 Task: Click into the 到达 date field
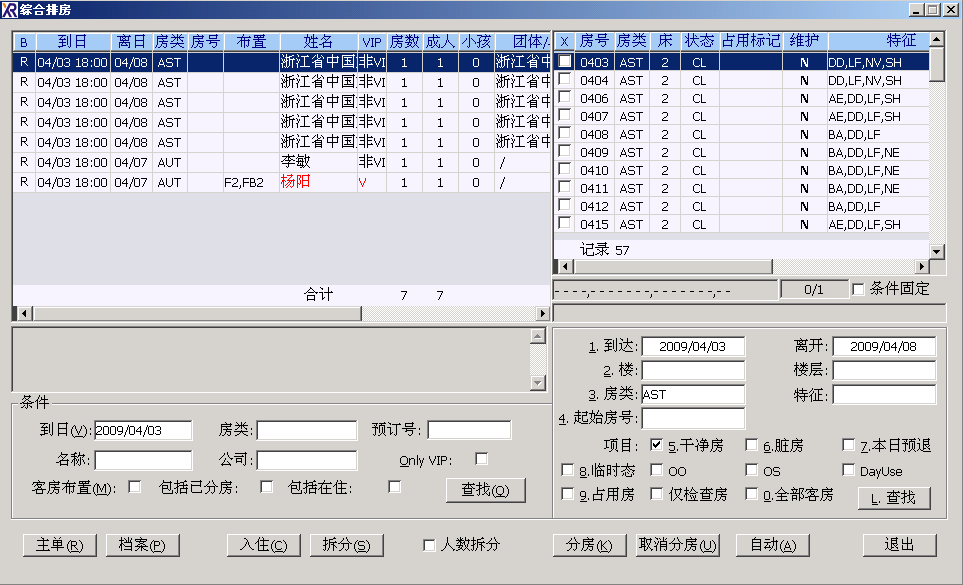click(693, 346)
